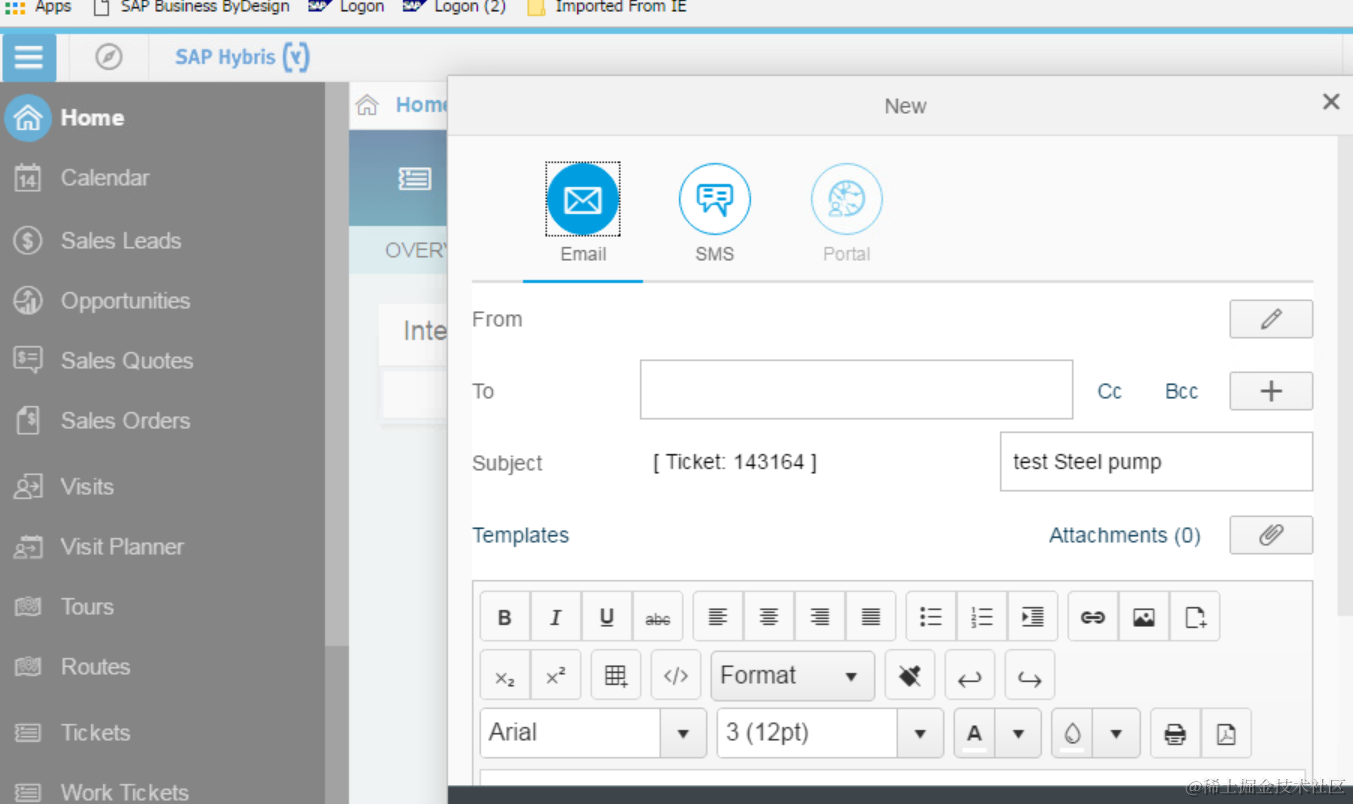The height and width of the screenshot is (804, 1353).
Task: Click the compass discover icon
Action: 109,57
